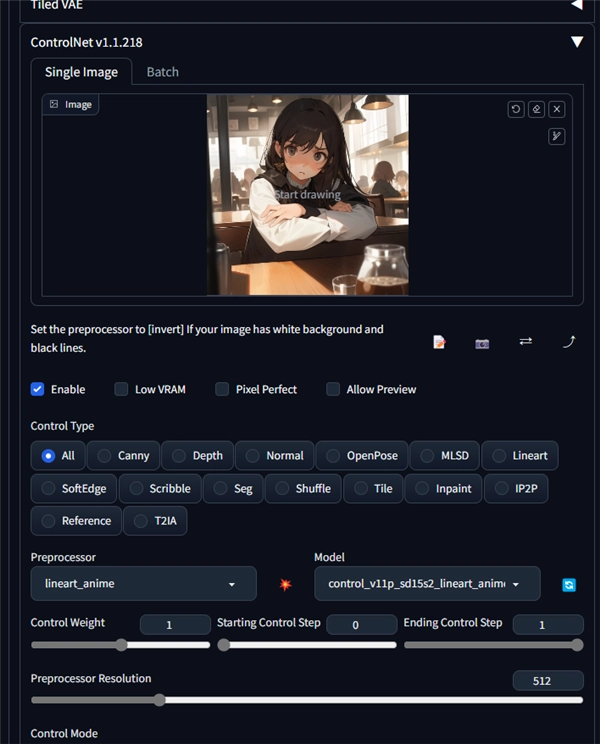The image size is (600, 744).
Task: Select the Inpaint control type
Action: pos(443,488)
